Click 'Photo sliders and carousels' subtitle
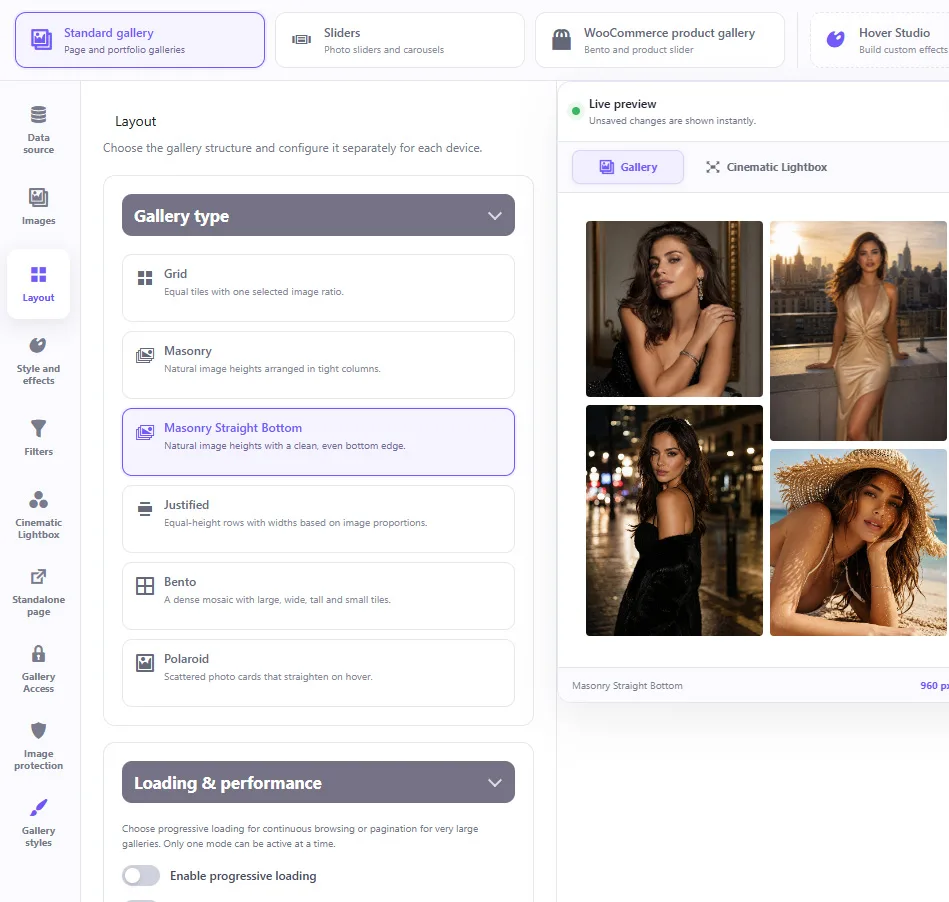 (x=384, y=50)
